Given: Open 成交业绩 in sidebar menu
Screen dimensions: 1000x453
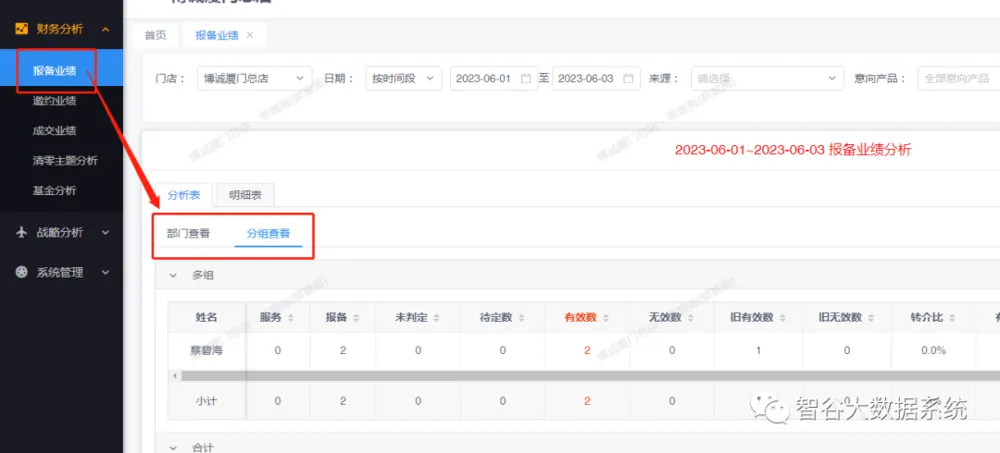Looking at the screenshot, I should point(54,130).
